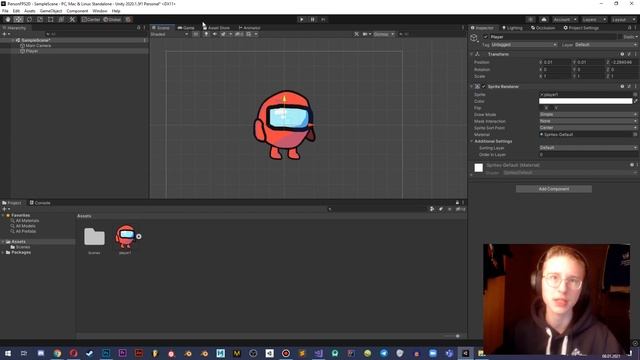Viewport: 640px width, 360px height.
Task: Collapse Additional Settings section
Action: pos(472,141)
